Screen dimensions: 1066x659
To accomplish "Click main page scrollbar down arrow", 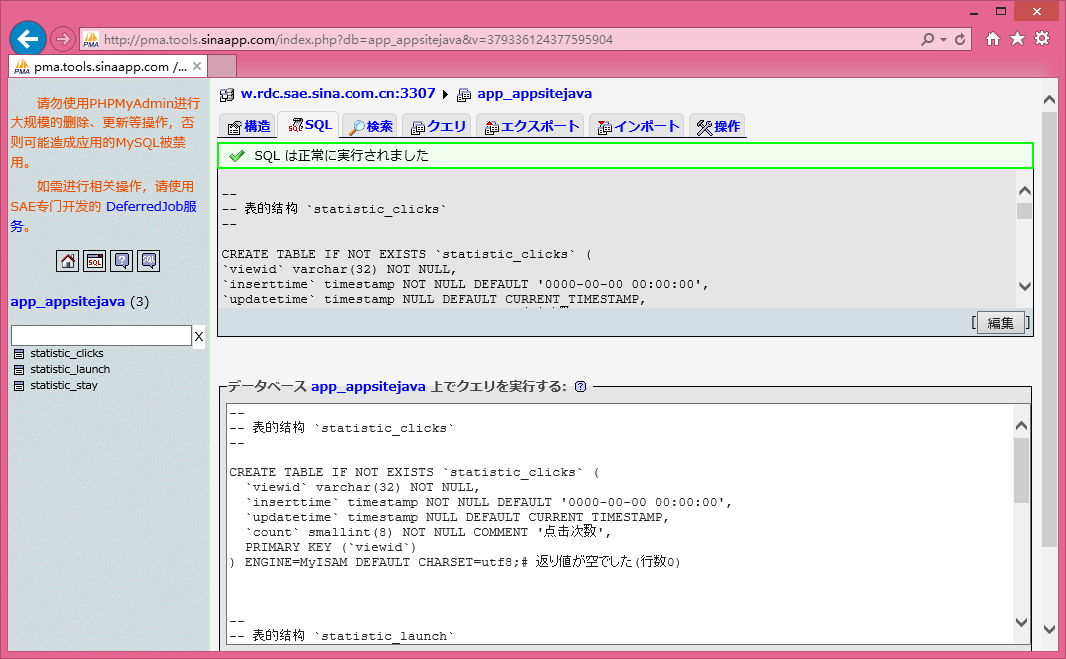I will [1049, 630].
